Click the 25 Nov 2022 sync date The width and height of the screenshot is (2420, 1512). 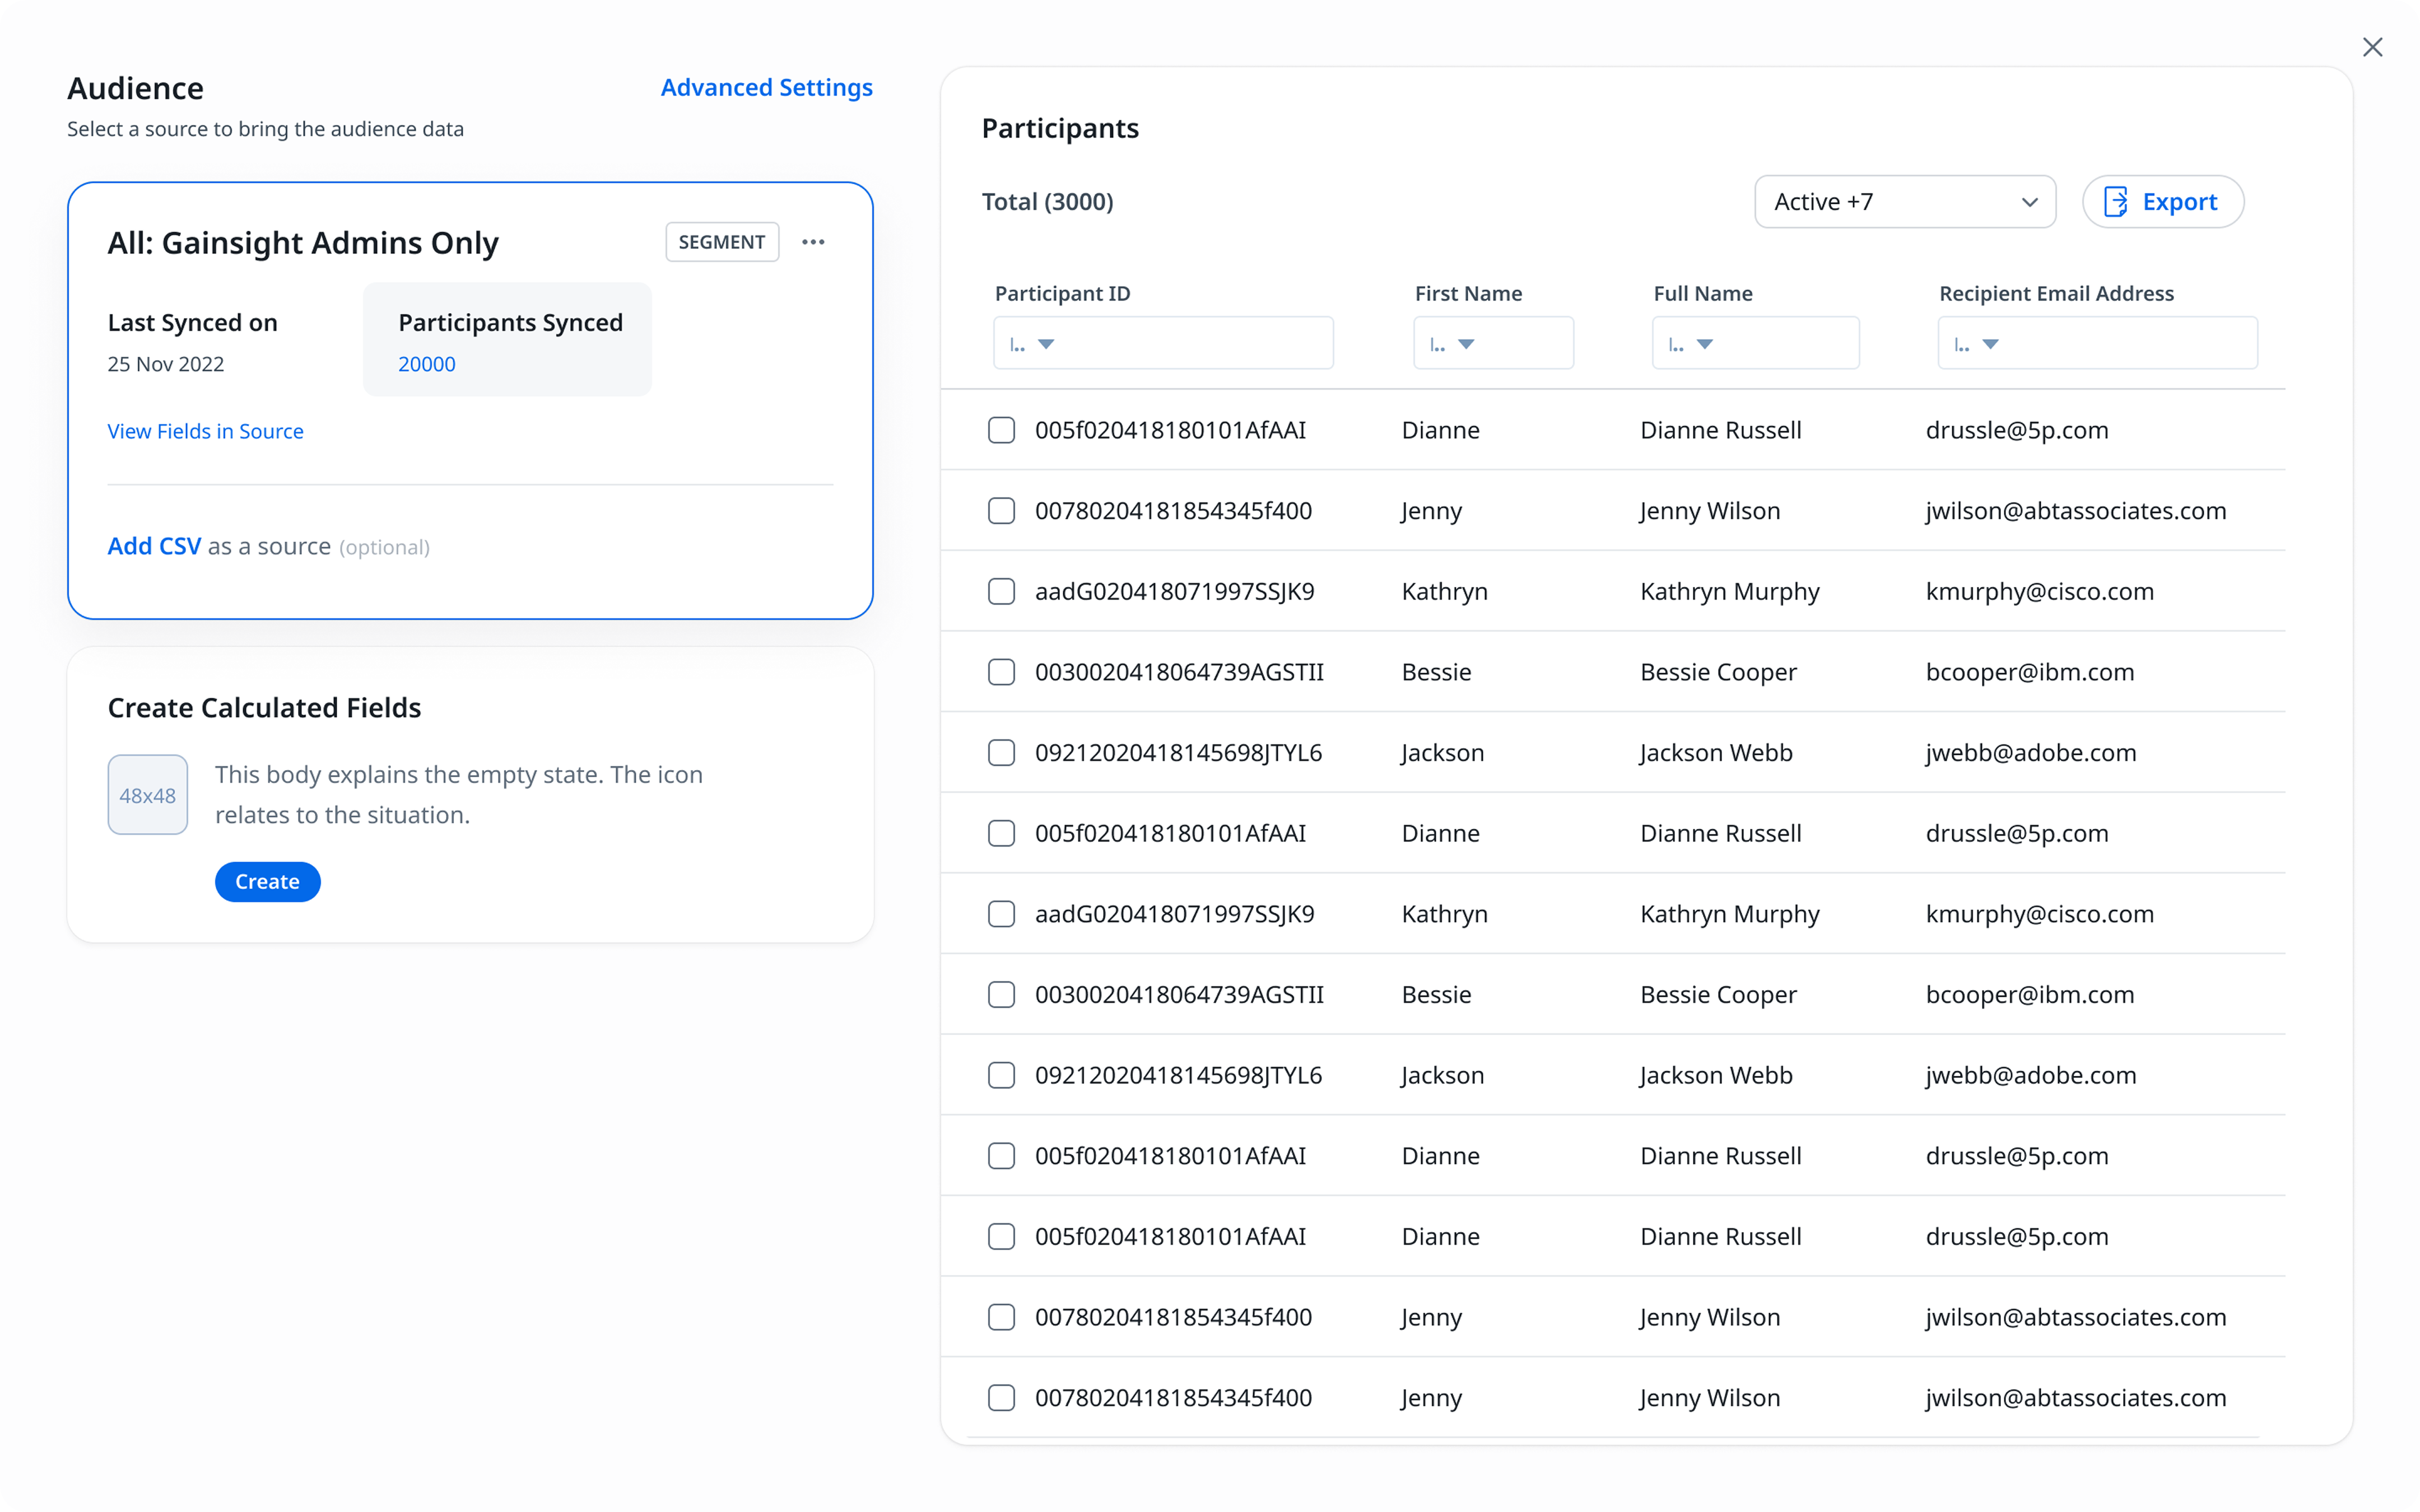pos(166,364)
